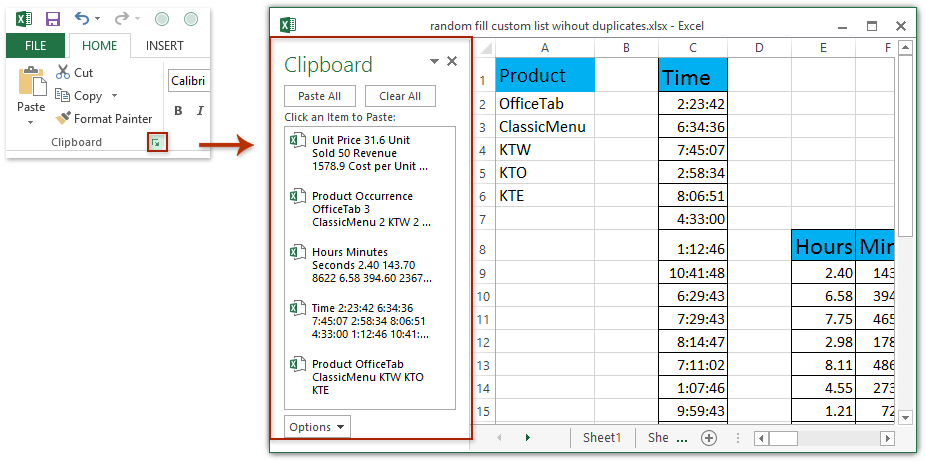Screen dimensions: 925x462
Task: Click the Save icon in quick access toolbar
Action: (x=53, y=19)
